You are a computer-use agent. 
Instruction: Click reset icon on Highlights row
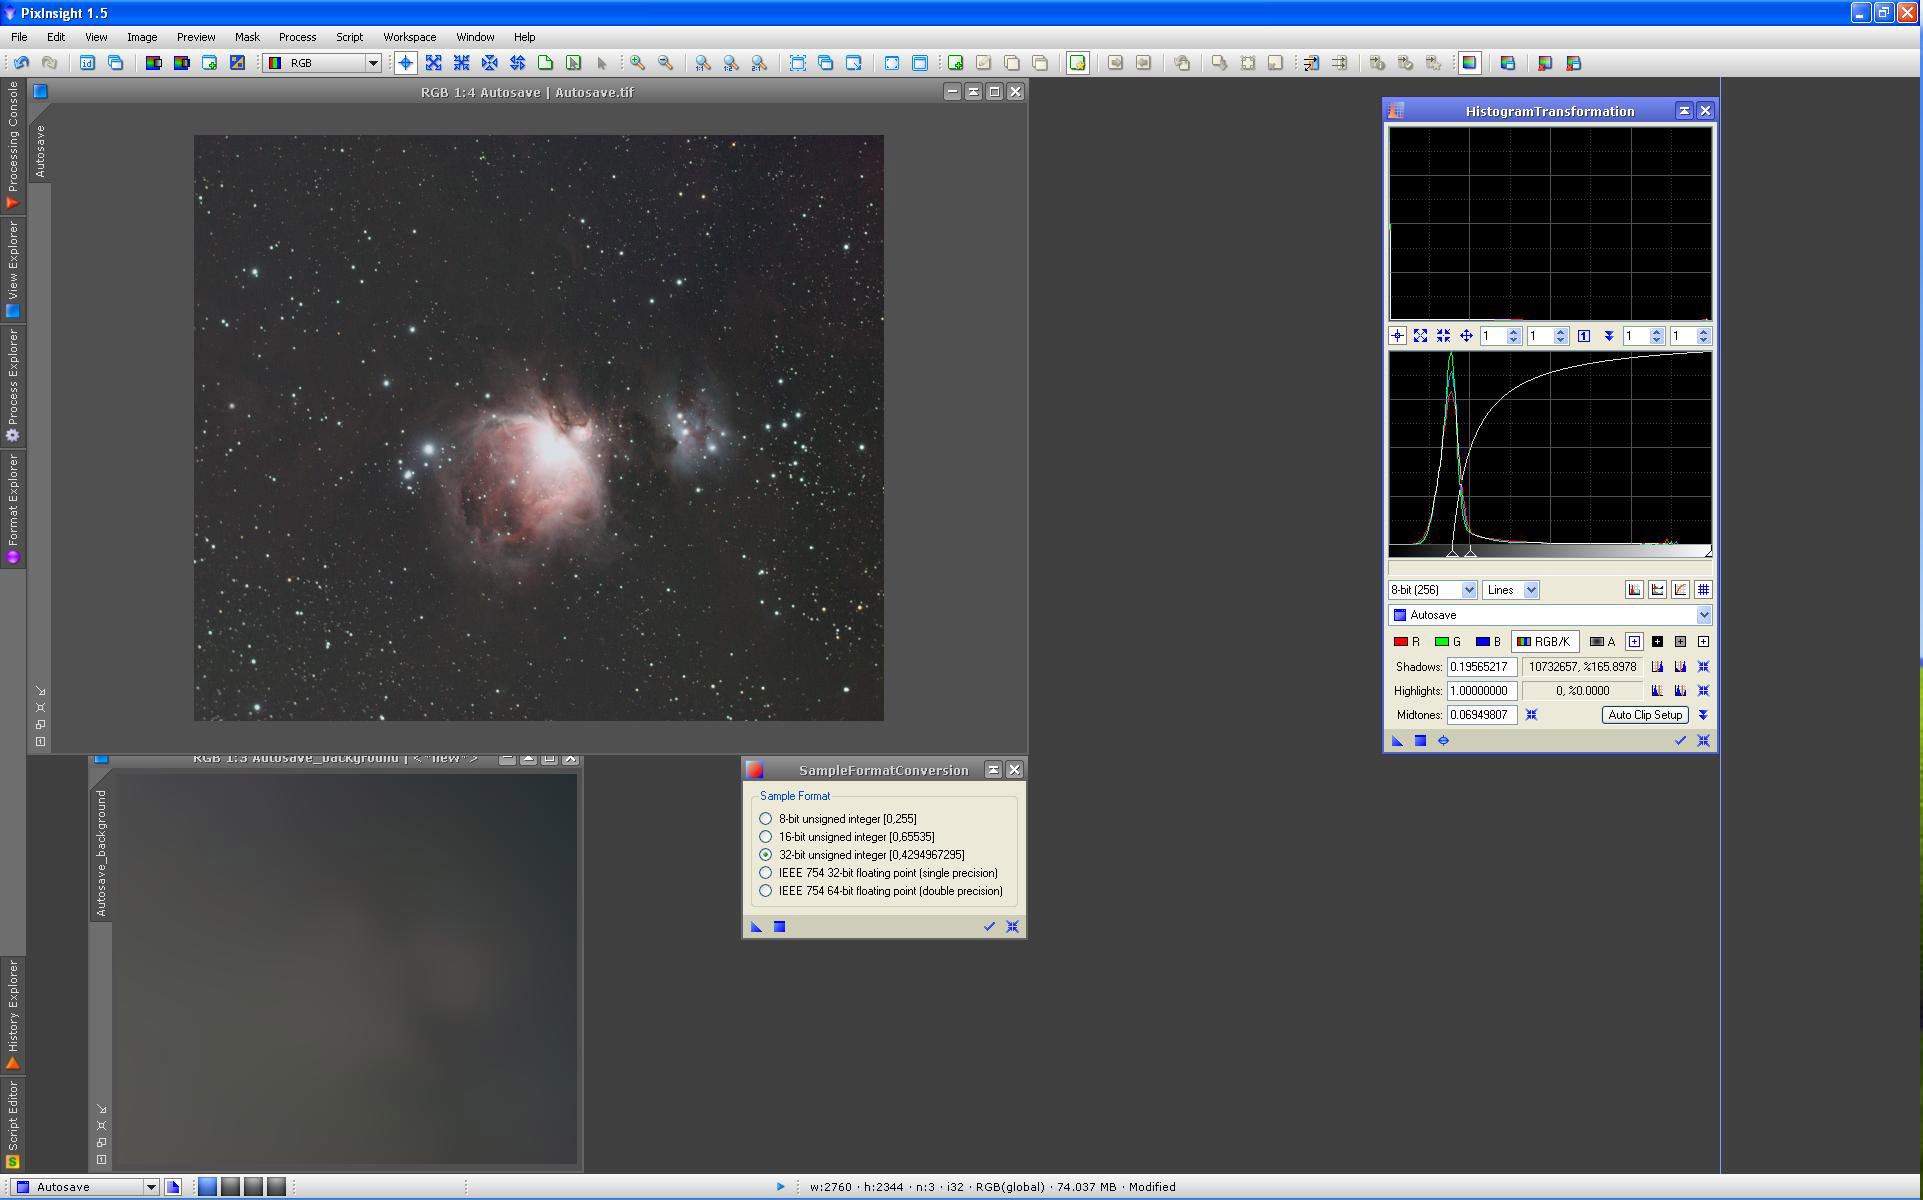[x=1704, y=691]
